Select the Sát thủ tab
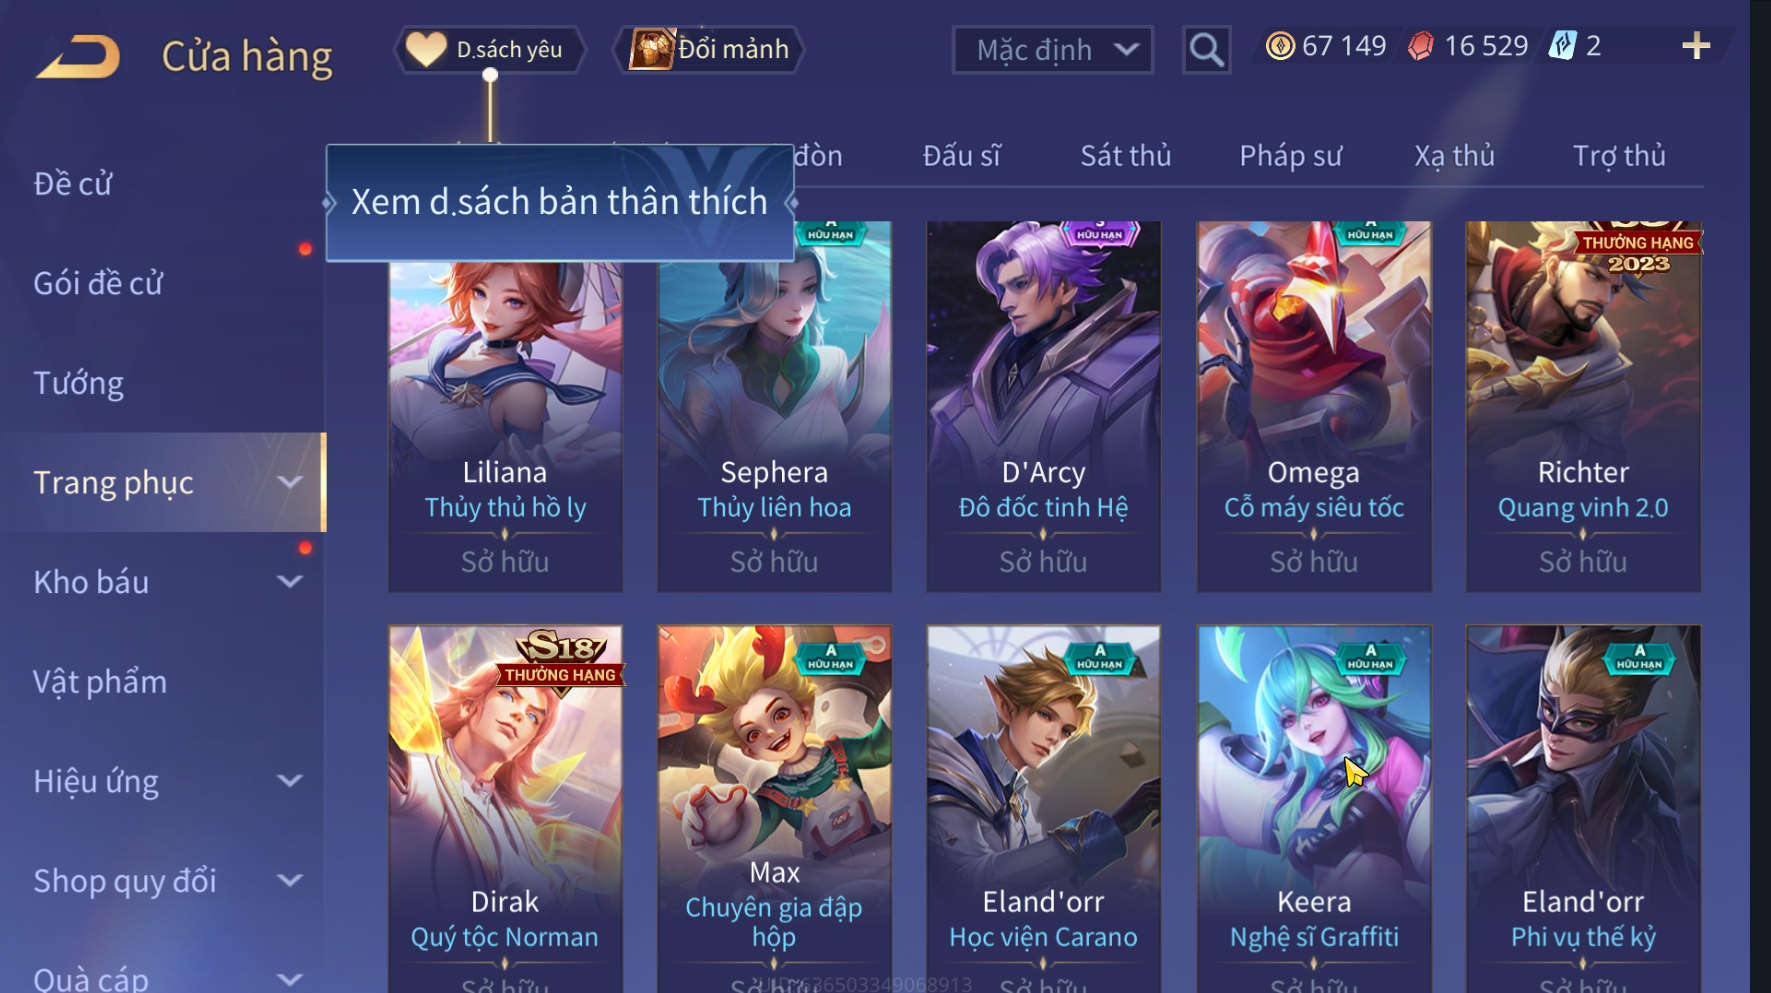This screenshot has width=1771, height=993. point(1125,156)
